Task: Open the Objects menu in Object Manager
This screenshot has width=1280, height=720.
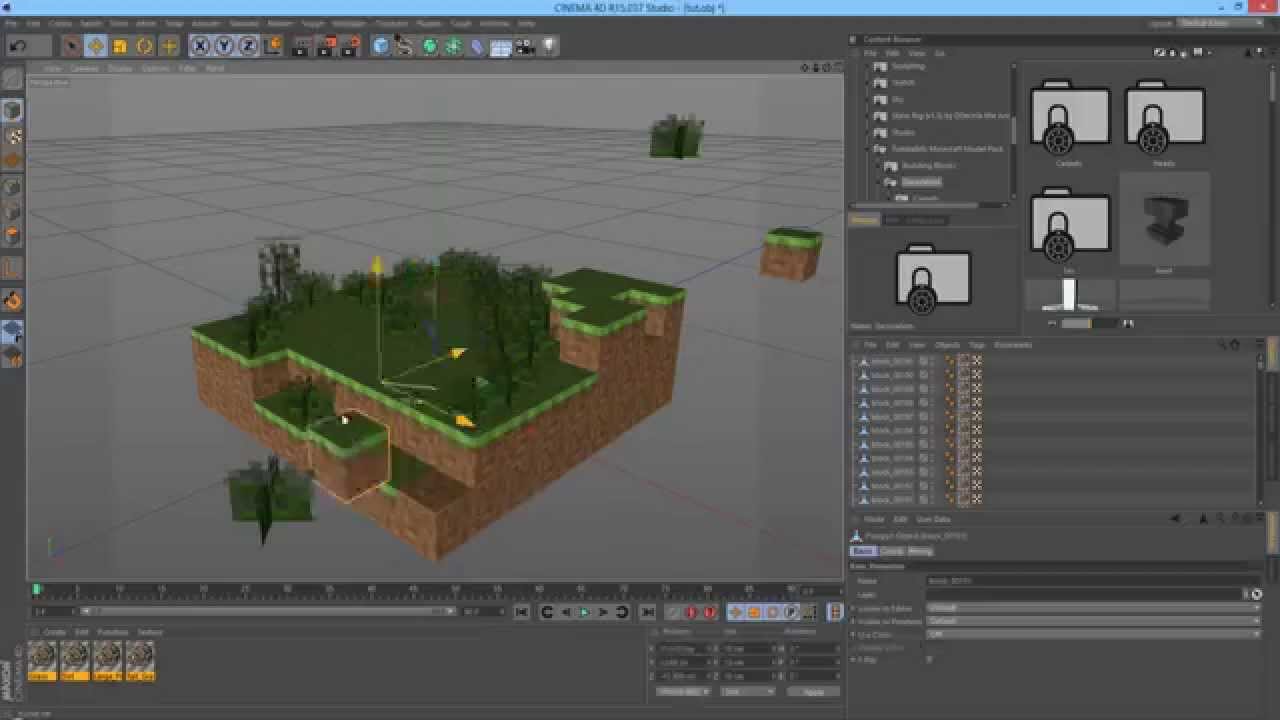Action: 947,345
